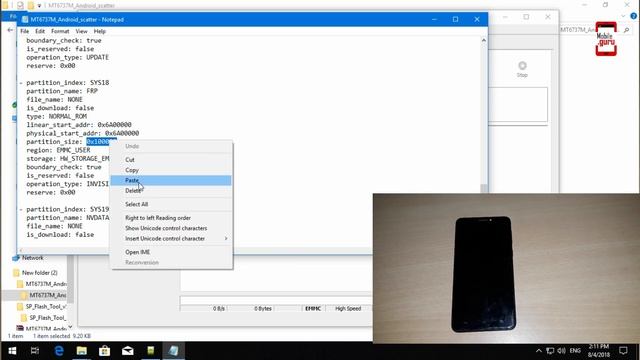The height and width of the screenshot is (360, 640).
Task: Choose Delete from the context menu
Action: click(171, 191)
